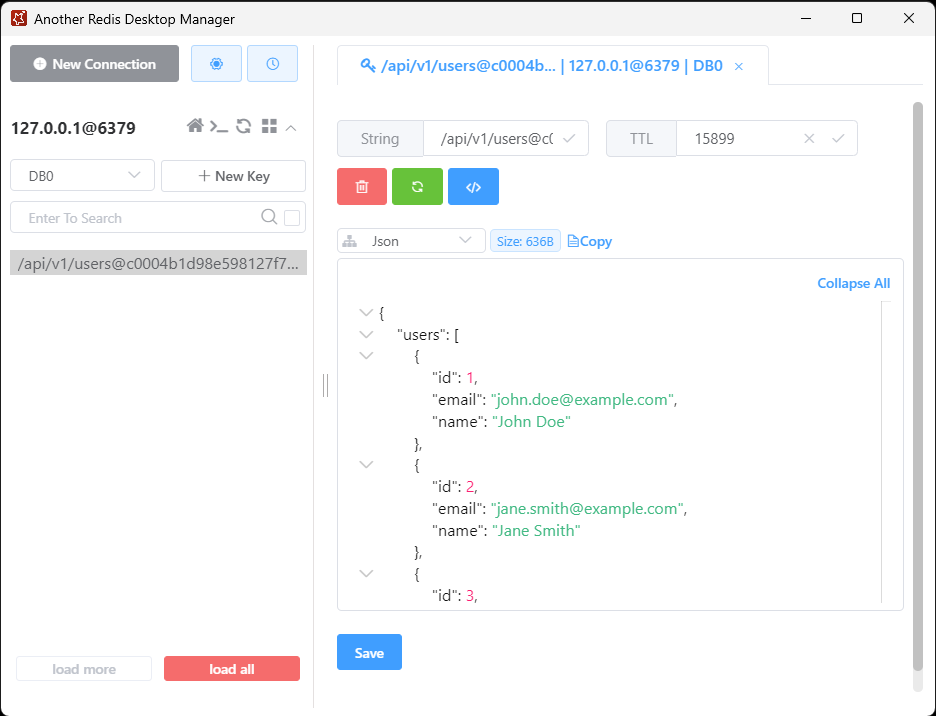Open the Json format dropdown
This screenshot has width=936, height=716.
411,241
